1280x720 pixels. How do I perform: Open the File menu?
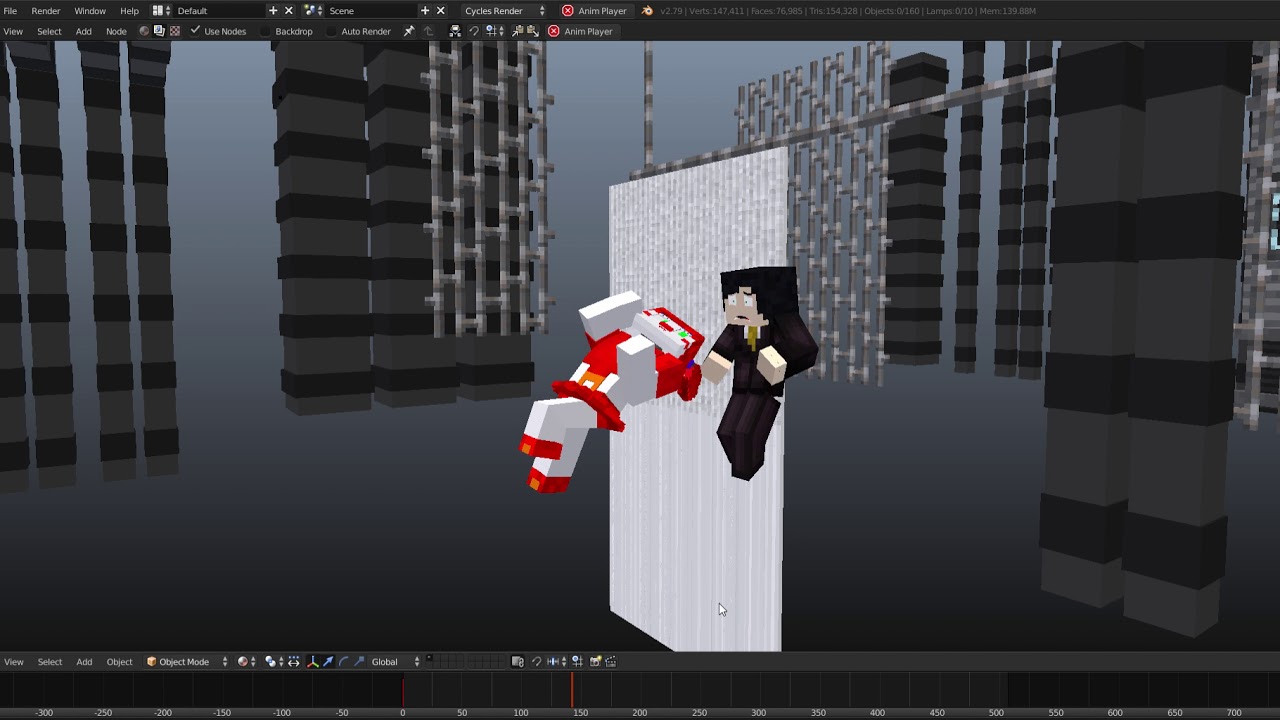10,10
